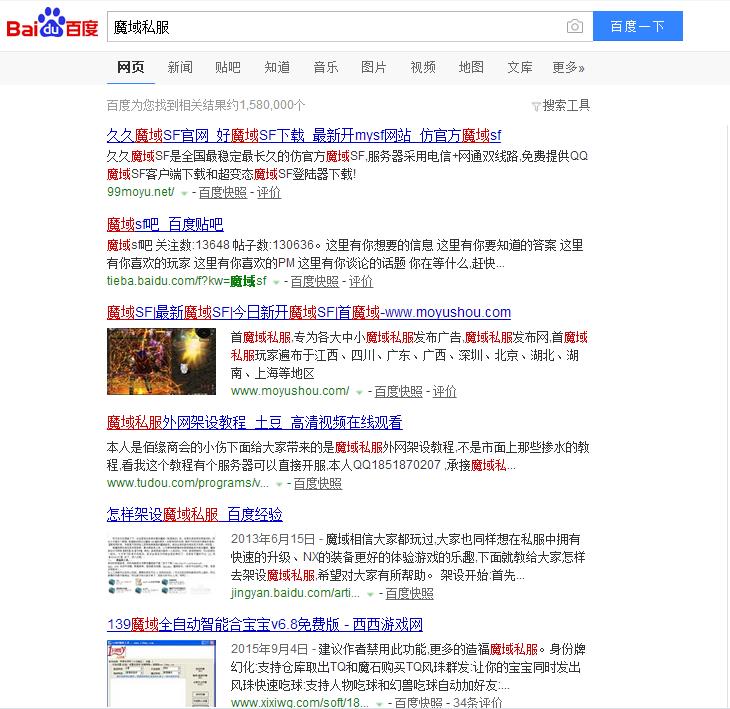730x709 pixels.
Task: Click the document thumbnail for 百度经验 result
Action: pyautogui.click(x=161, y=565)
